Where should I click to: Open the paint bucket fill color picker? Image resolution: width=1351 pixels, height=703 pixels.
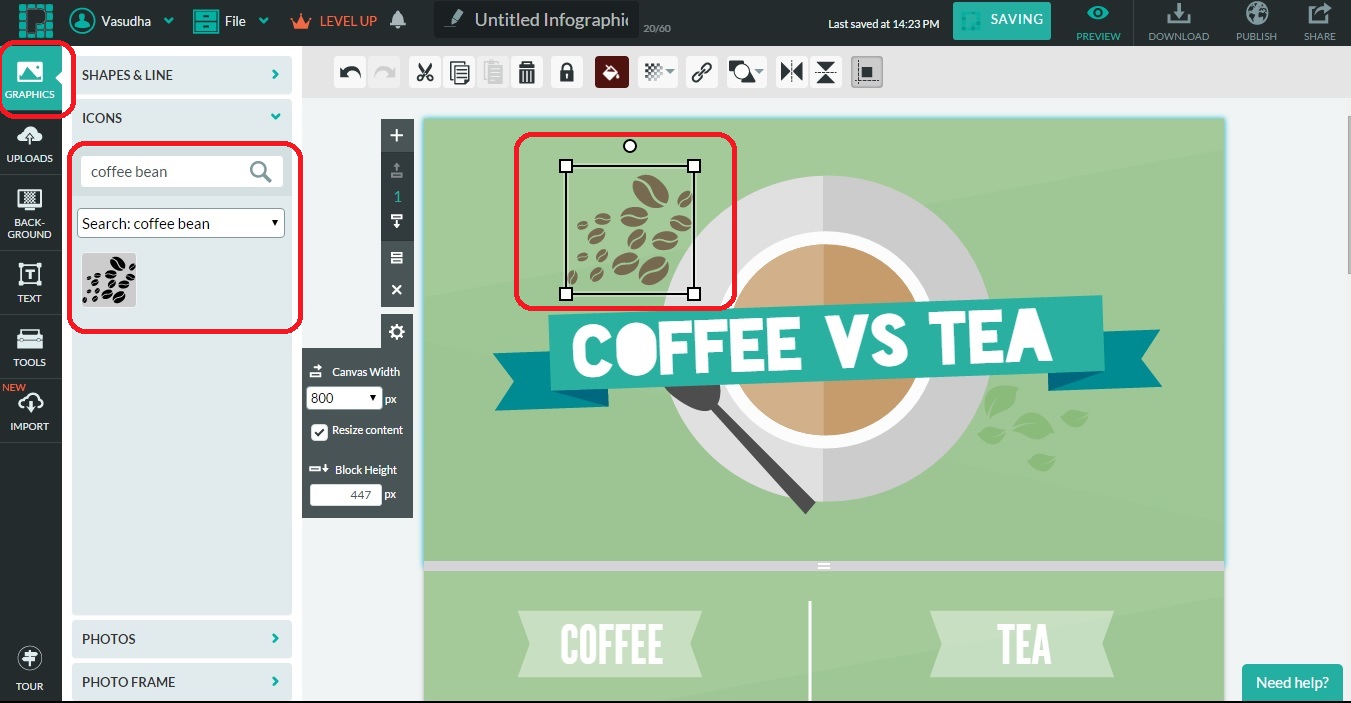[x=612, y=72]
